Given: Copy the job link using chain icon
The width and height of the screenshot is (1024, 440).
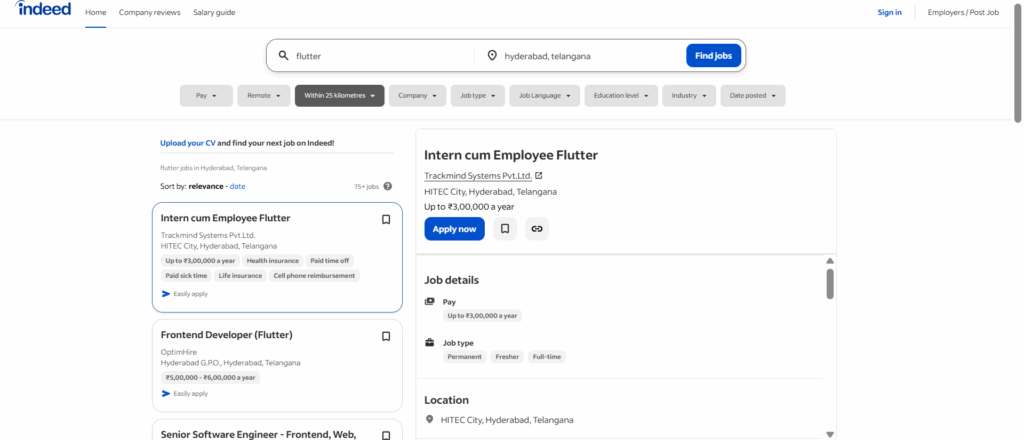Looking at the screenshot, I should 537,229.
